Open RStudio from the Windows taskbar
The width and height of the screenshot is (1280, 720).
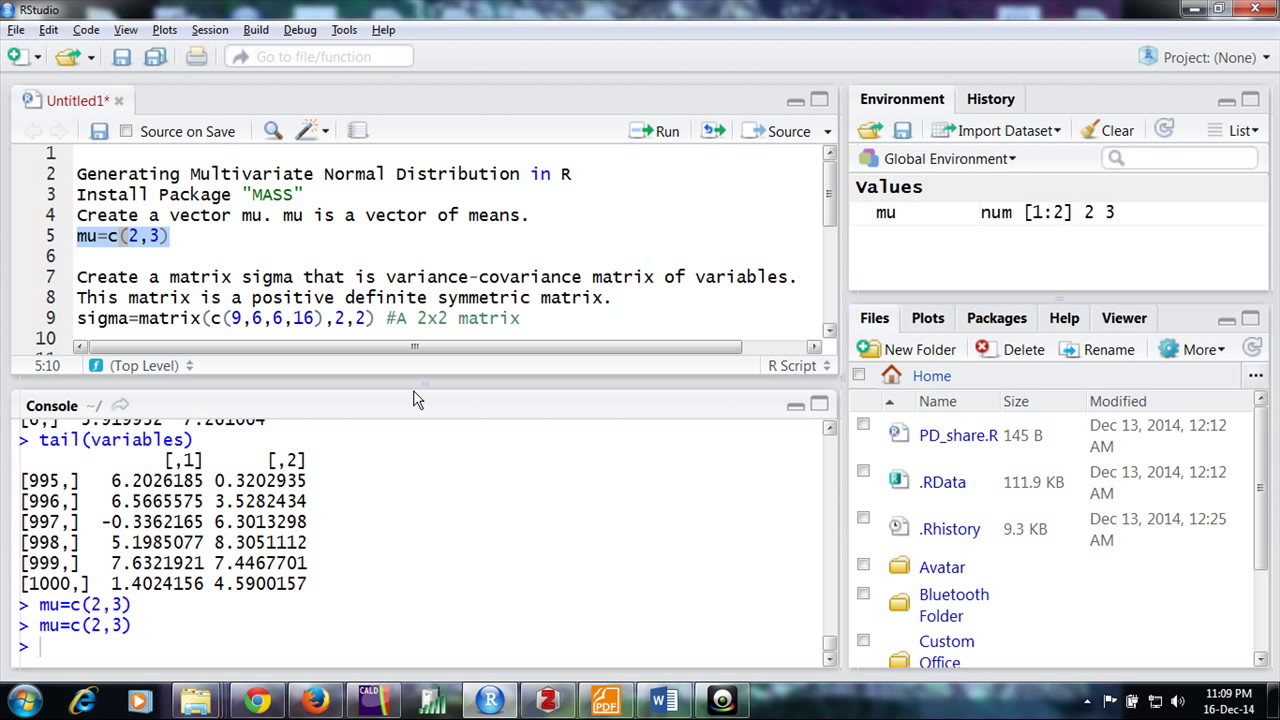click(490, 700)
